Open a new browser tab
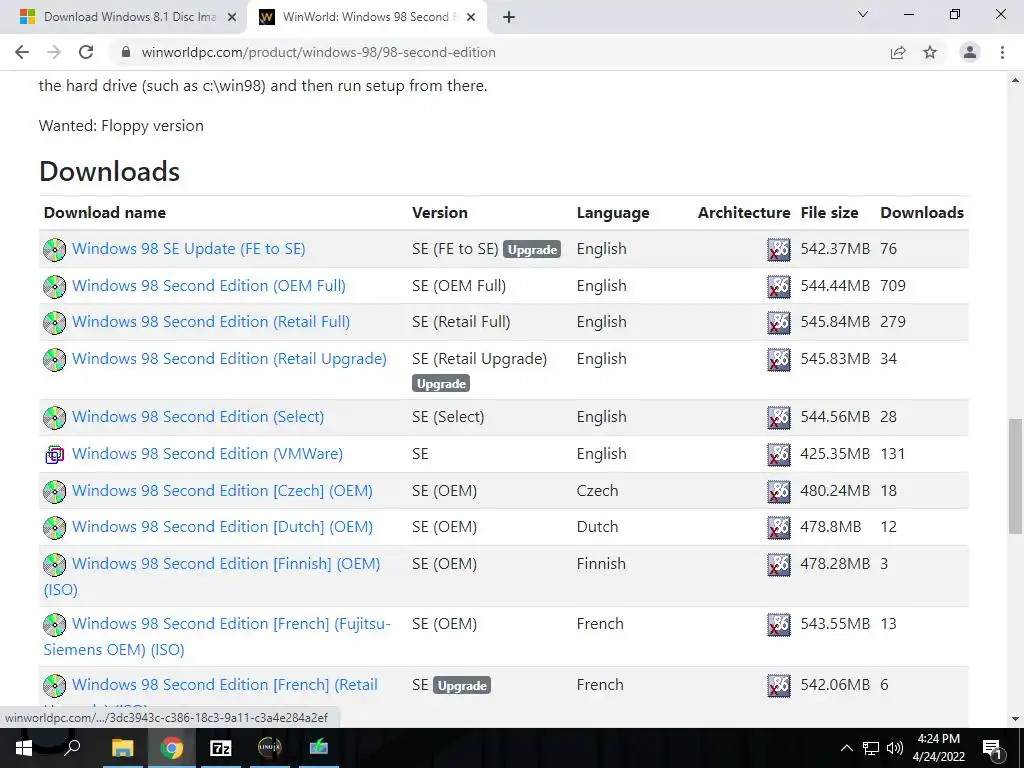The height and width of the screenshot is (768, 1024). pyautogui.click(x=509, y=17)
